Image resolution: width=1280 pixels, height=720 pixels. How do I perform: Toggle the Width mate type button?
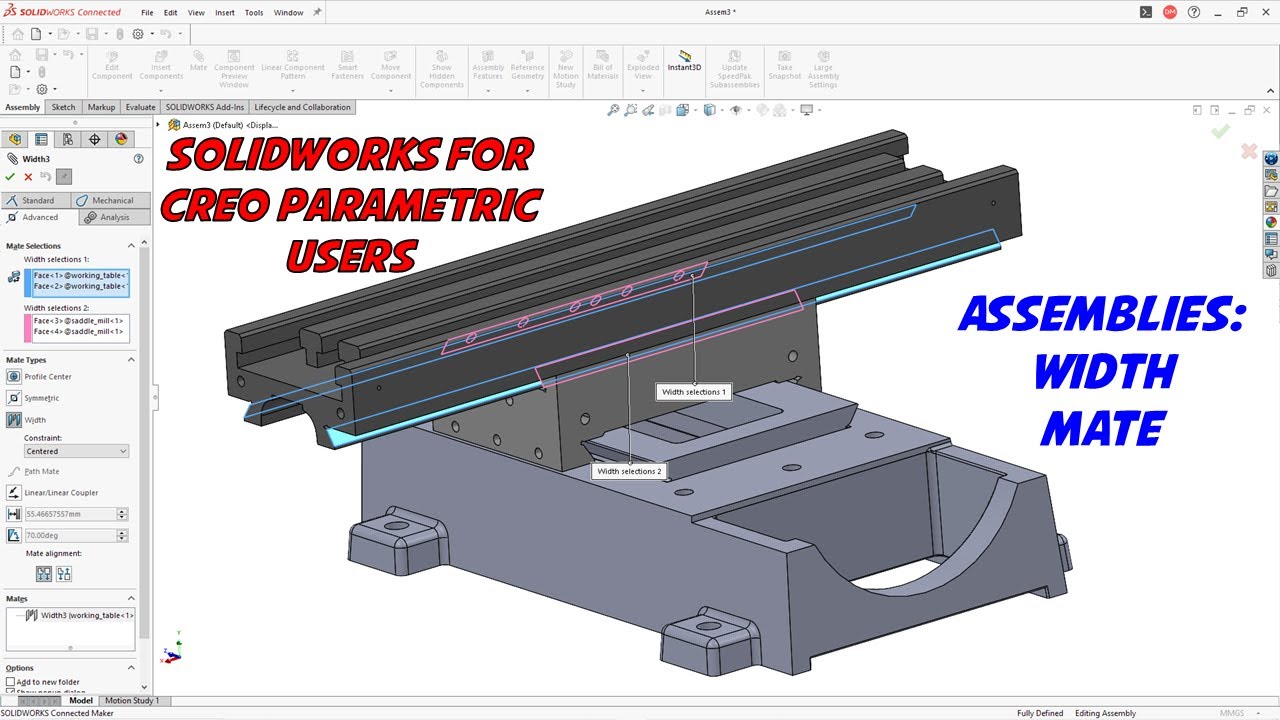(x=14, y=420)
